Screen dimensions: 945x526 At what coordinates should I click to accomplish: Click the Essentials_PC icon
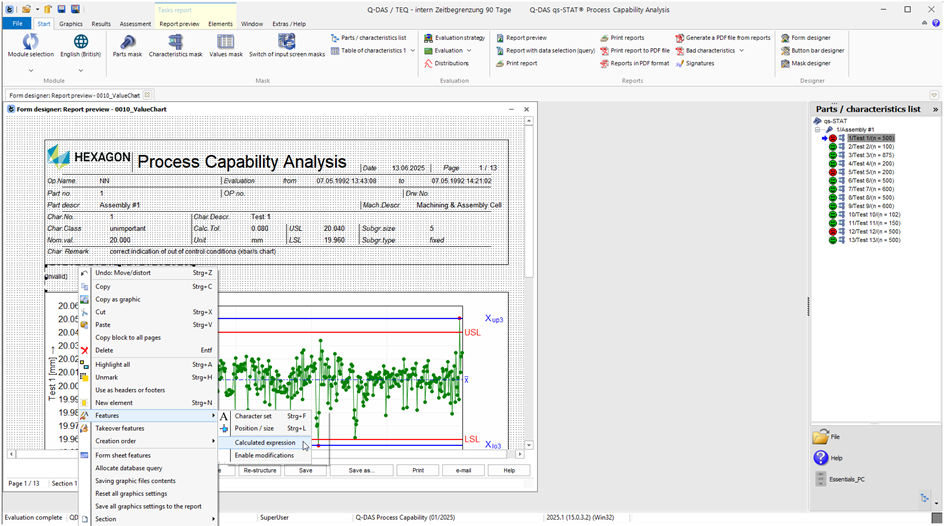(820, 479)
